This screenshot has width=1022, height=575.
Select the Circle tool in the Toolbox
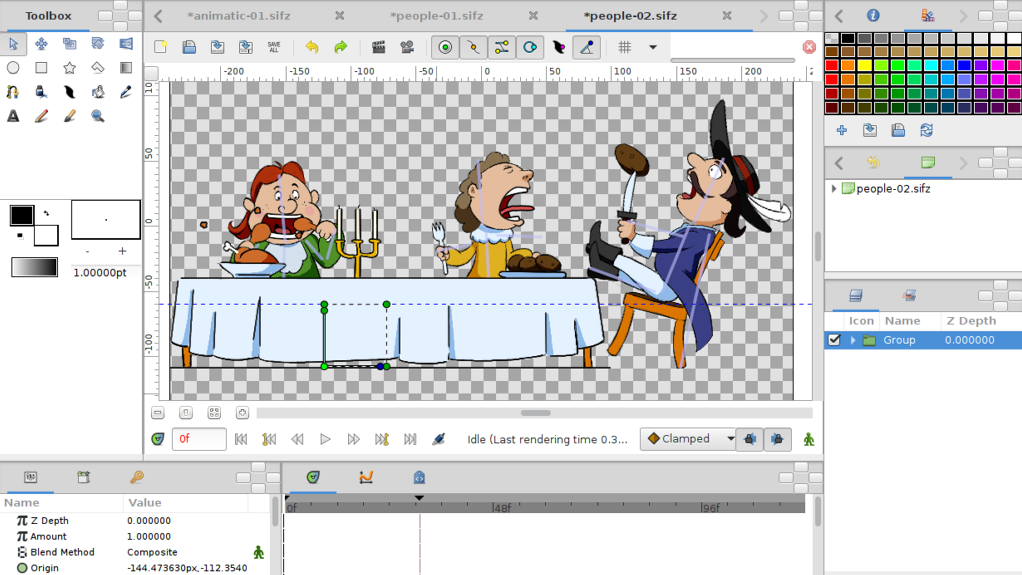tap(13, 68)
